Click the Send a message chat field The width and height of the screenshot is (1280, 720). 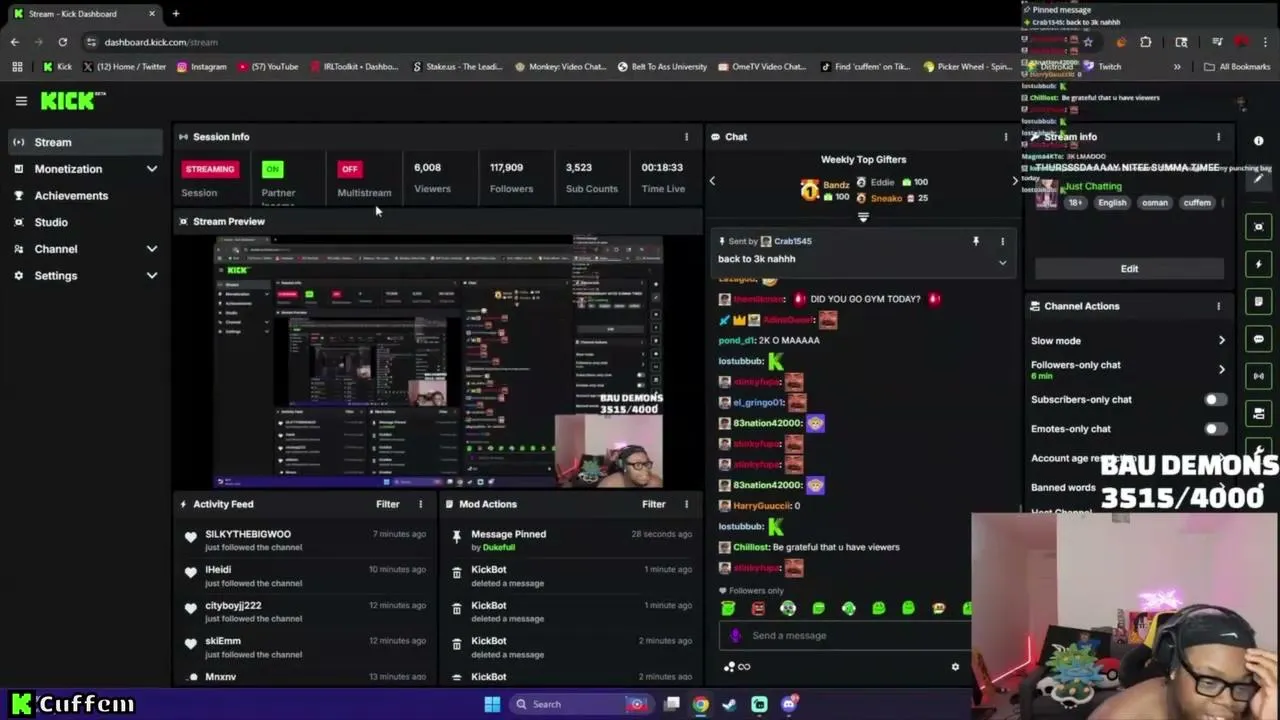point(845,636)
